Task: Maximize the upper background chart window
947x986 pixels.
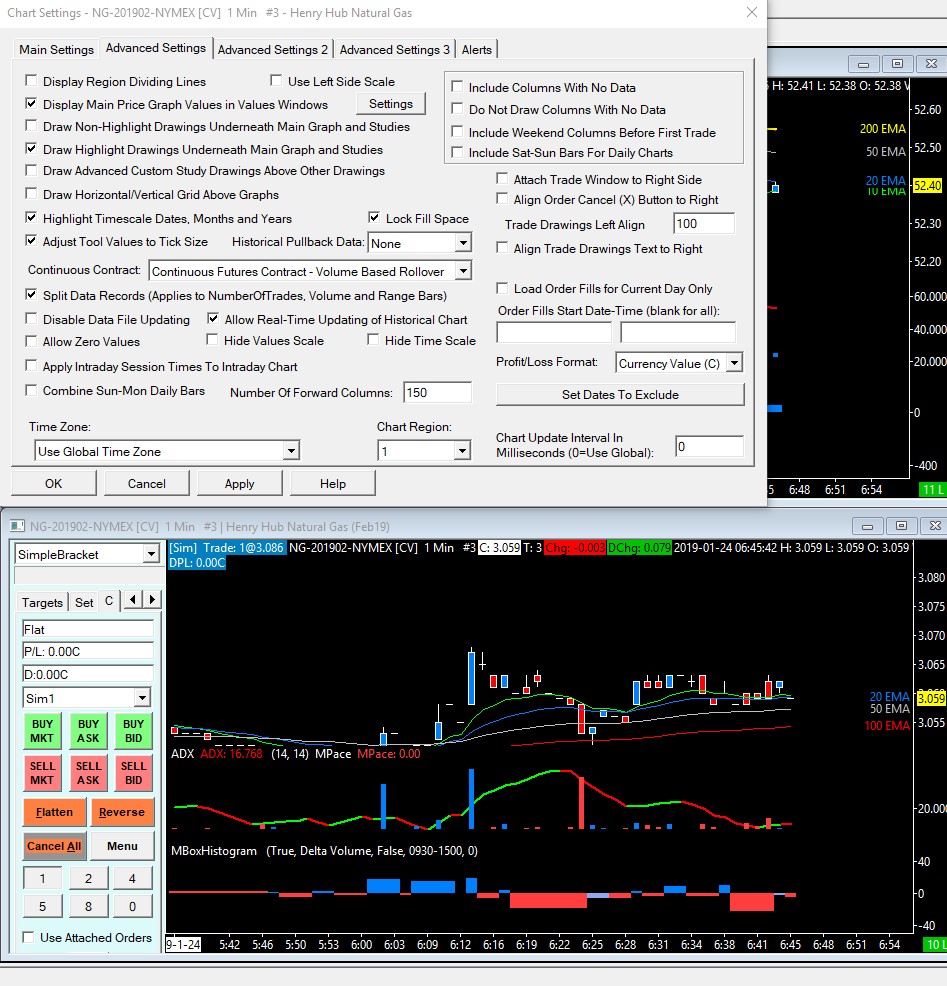Action: pyautogui.click(x=897, y=64)
